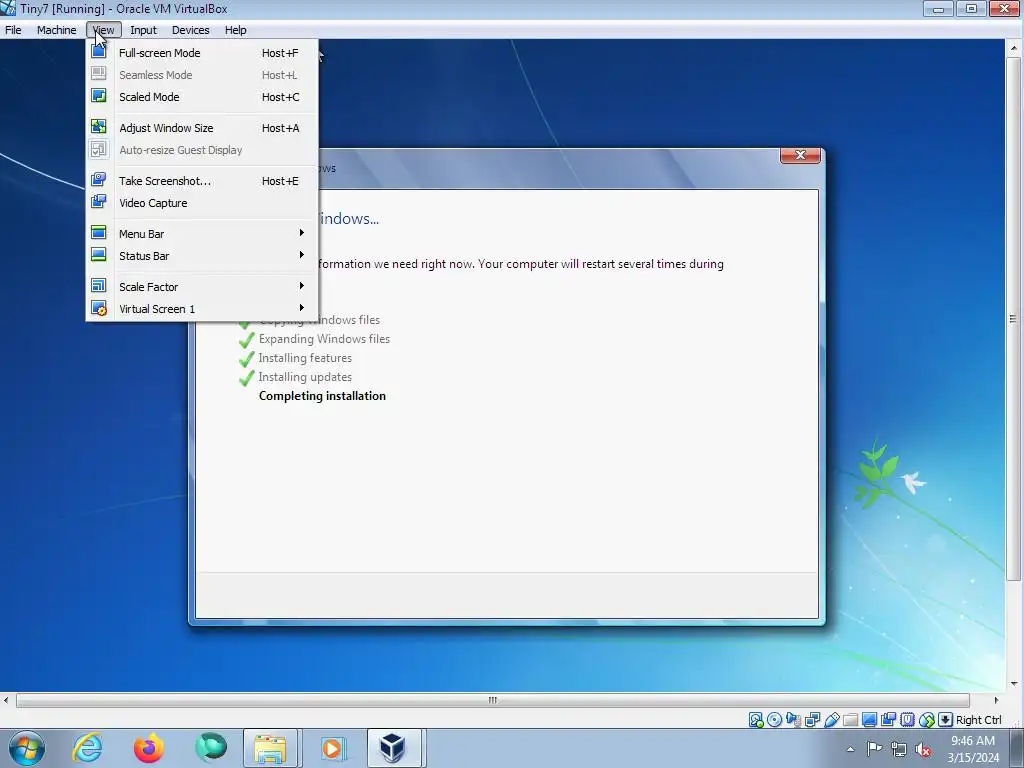The image size is (1024, 768).
Task: Open Windows Explorer folder on taskbar
Action: click(x=270, y=748)
